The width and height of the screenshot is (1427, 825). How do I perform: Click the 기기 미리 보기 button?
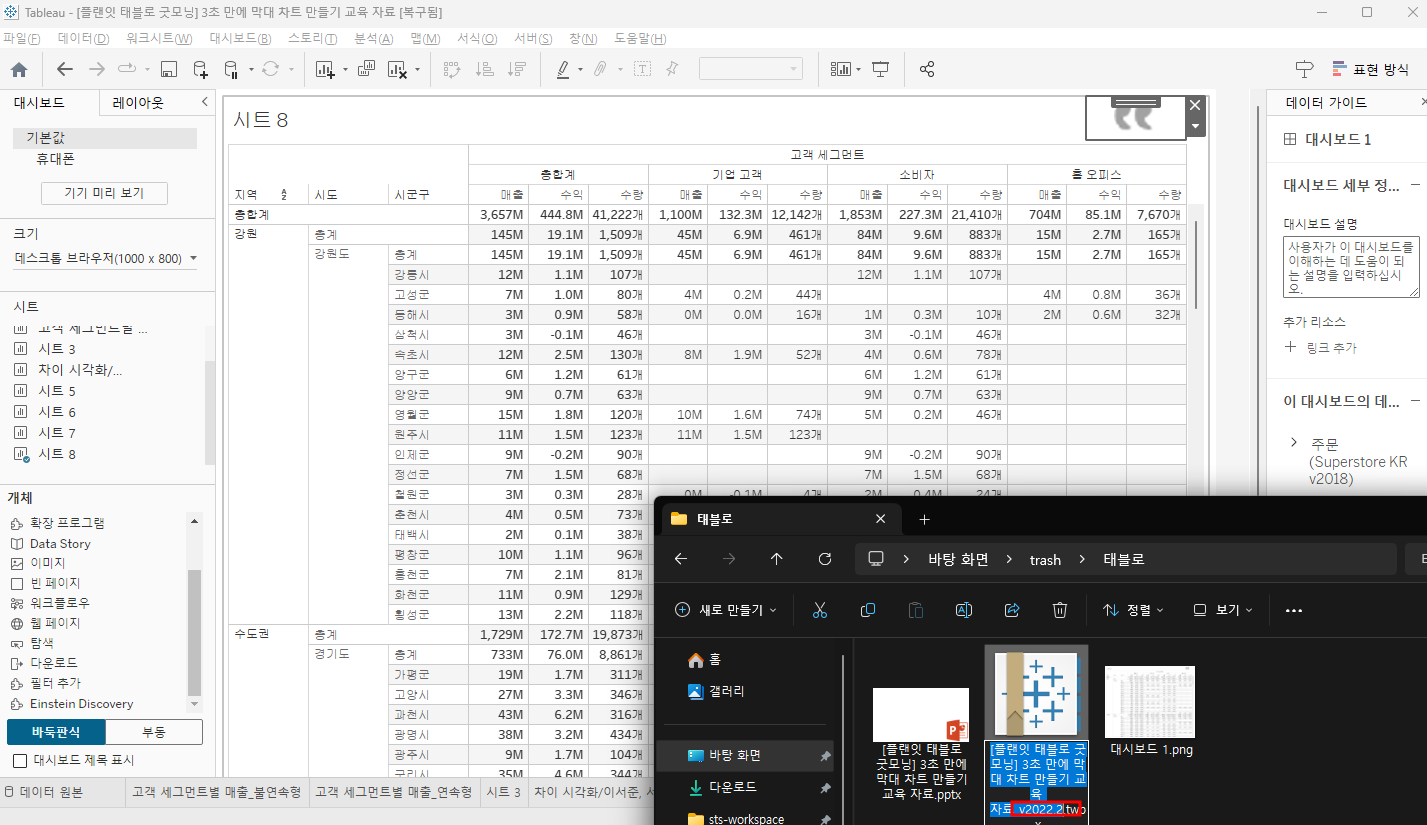click(x=104, y=193)
